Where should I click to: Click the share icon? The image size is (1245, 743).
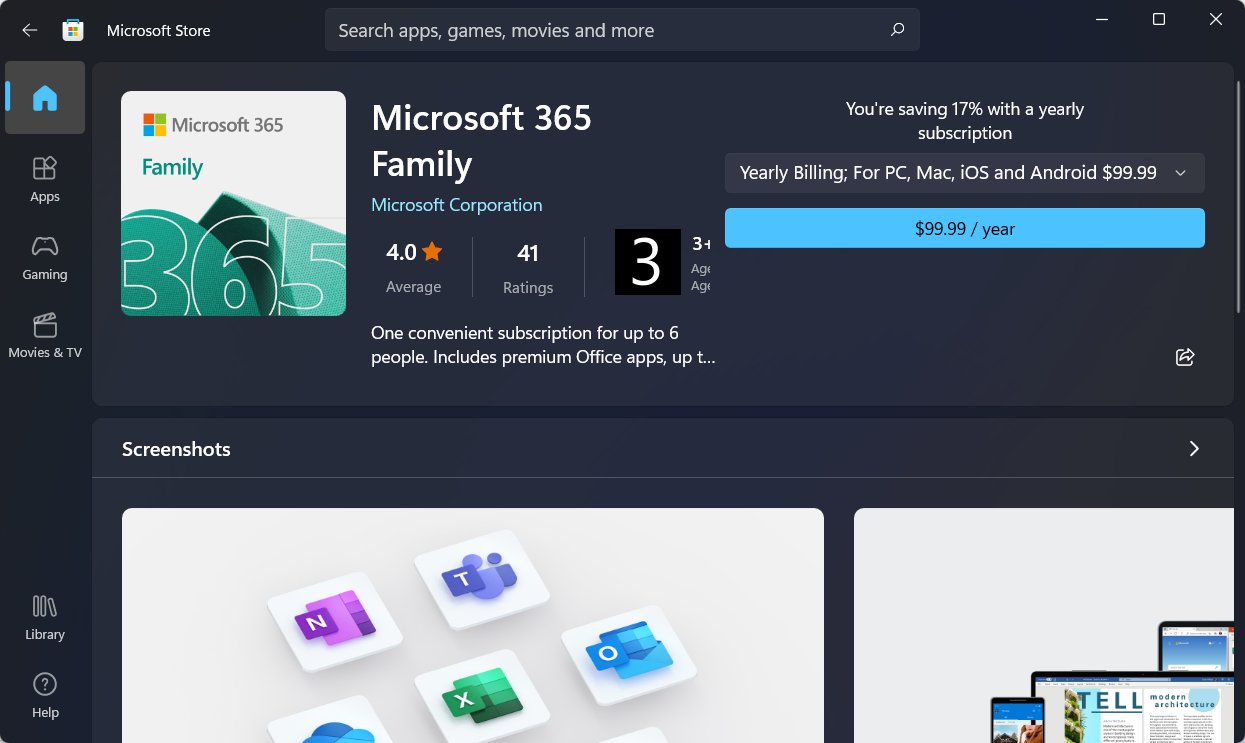(1185, 357)
